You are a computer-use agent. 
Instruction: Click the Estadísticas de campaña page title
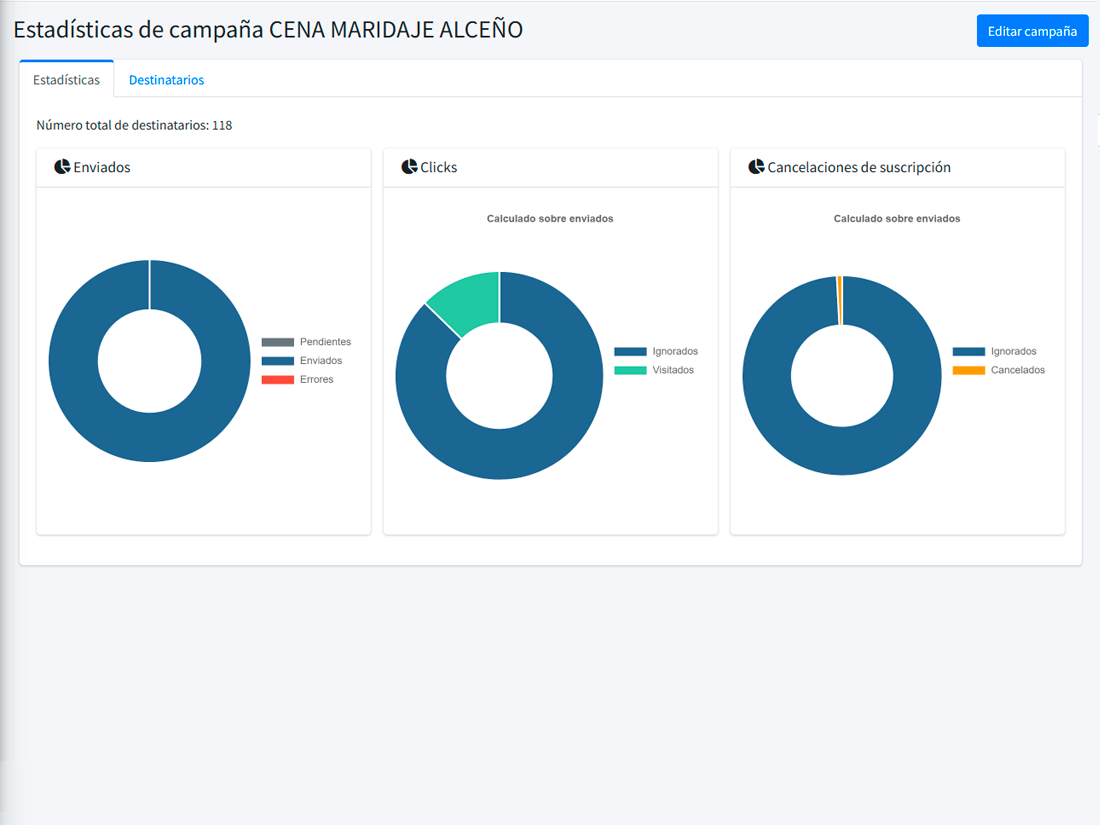pos(268,29)
